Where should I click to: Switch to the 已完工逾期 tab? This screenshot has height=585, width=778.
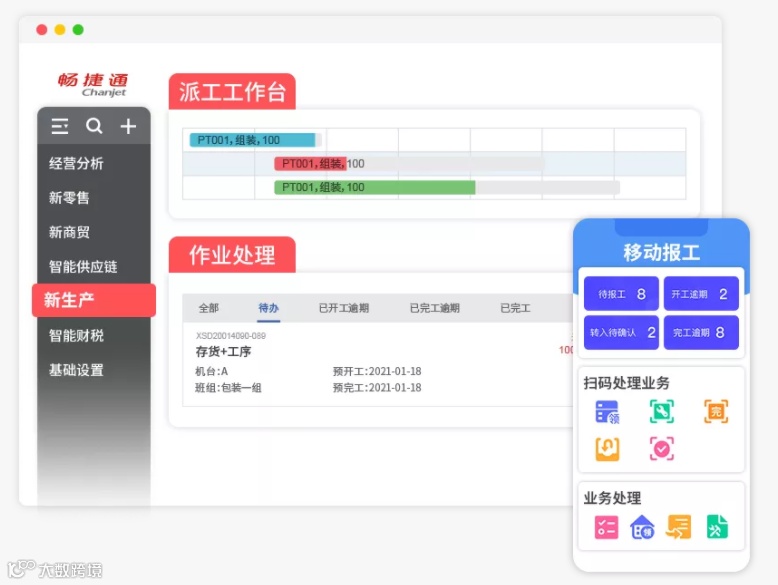[x=435, y=308]
